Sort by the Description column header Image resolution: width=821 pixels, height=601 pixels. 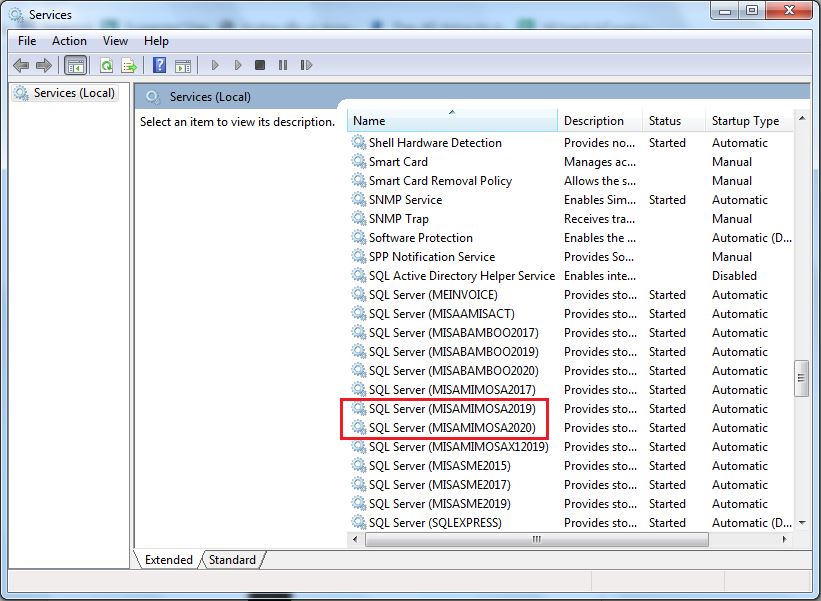[600, 121]
